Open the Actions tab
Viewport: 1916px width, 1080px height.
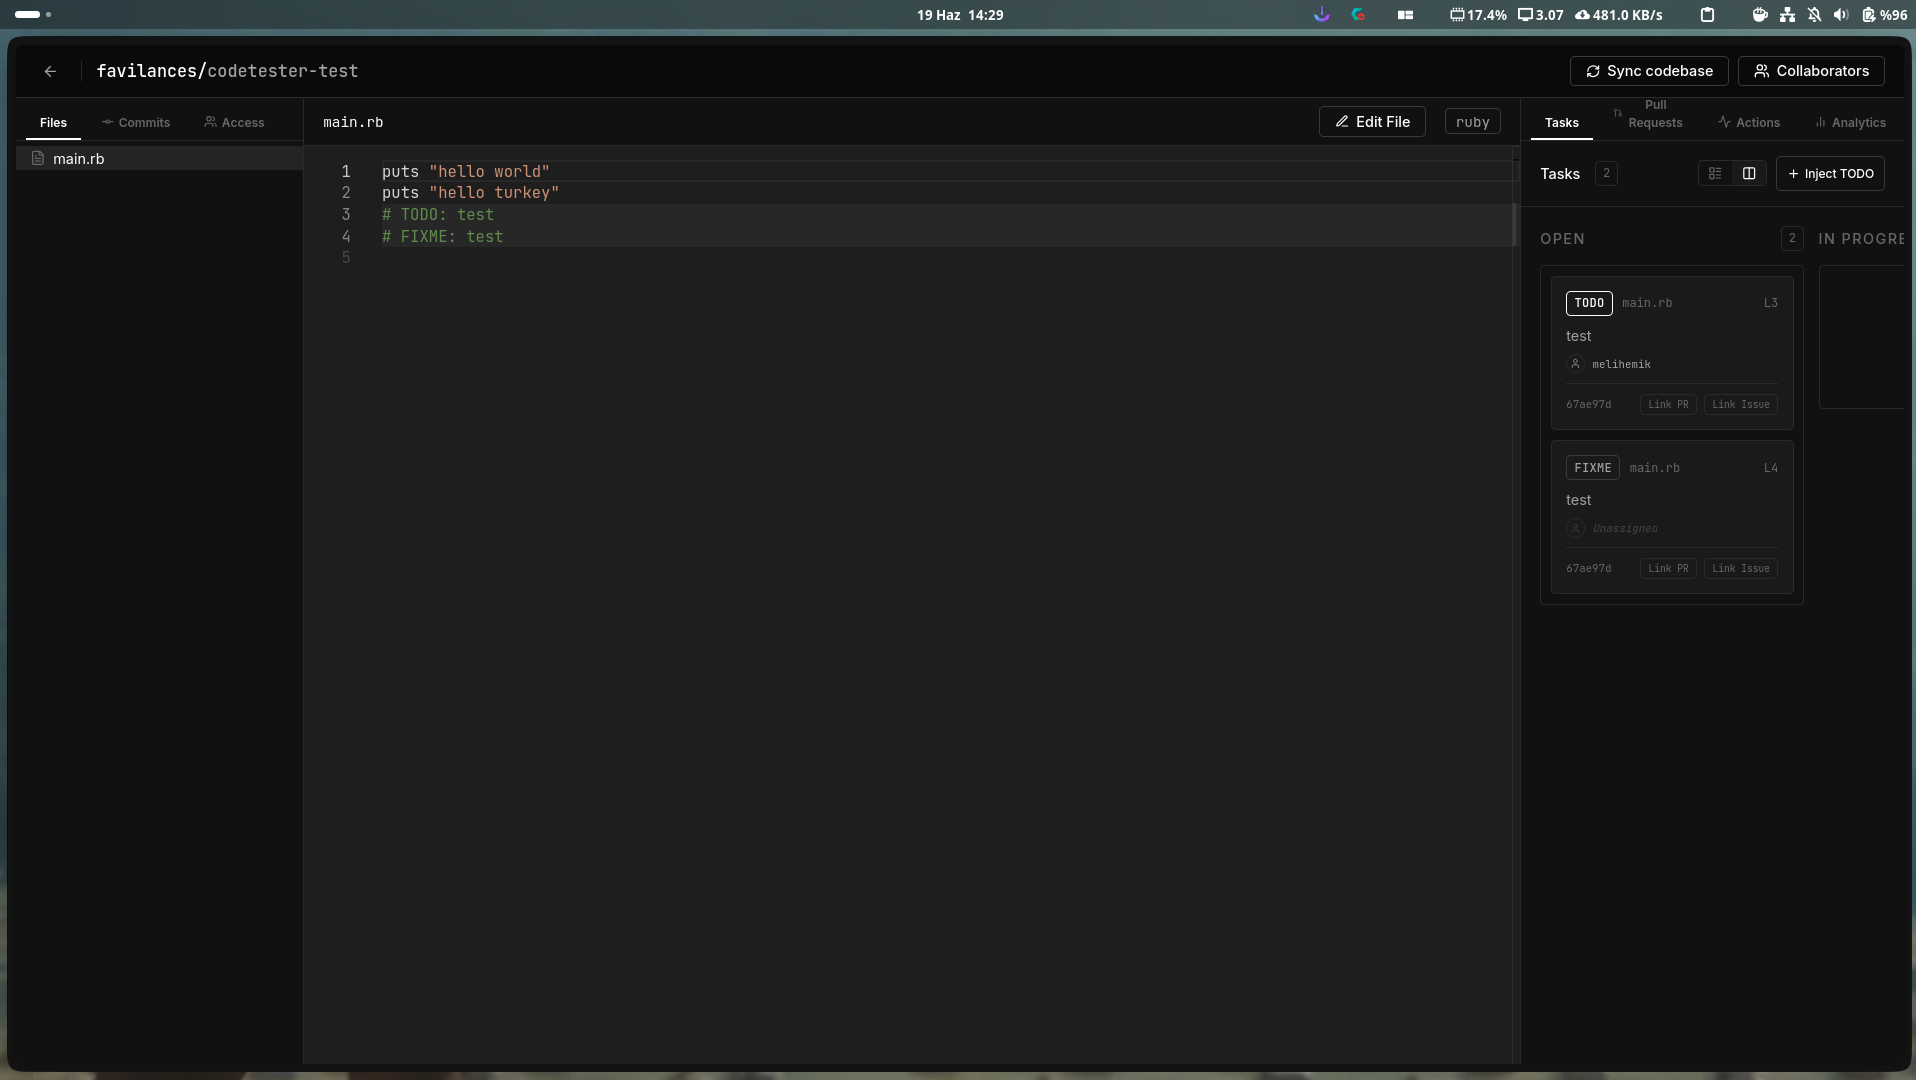tap(1749, 122)
